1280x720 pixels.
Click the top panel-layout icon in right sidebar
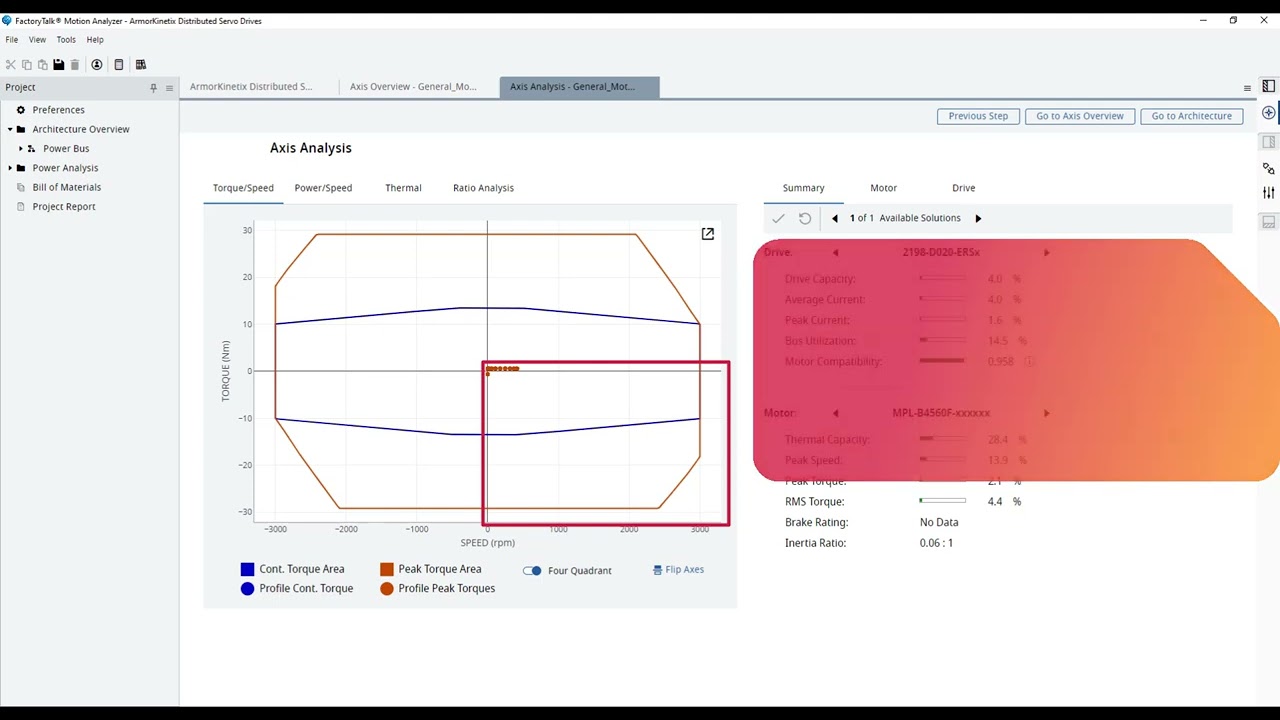tap(1269, 86)
